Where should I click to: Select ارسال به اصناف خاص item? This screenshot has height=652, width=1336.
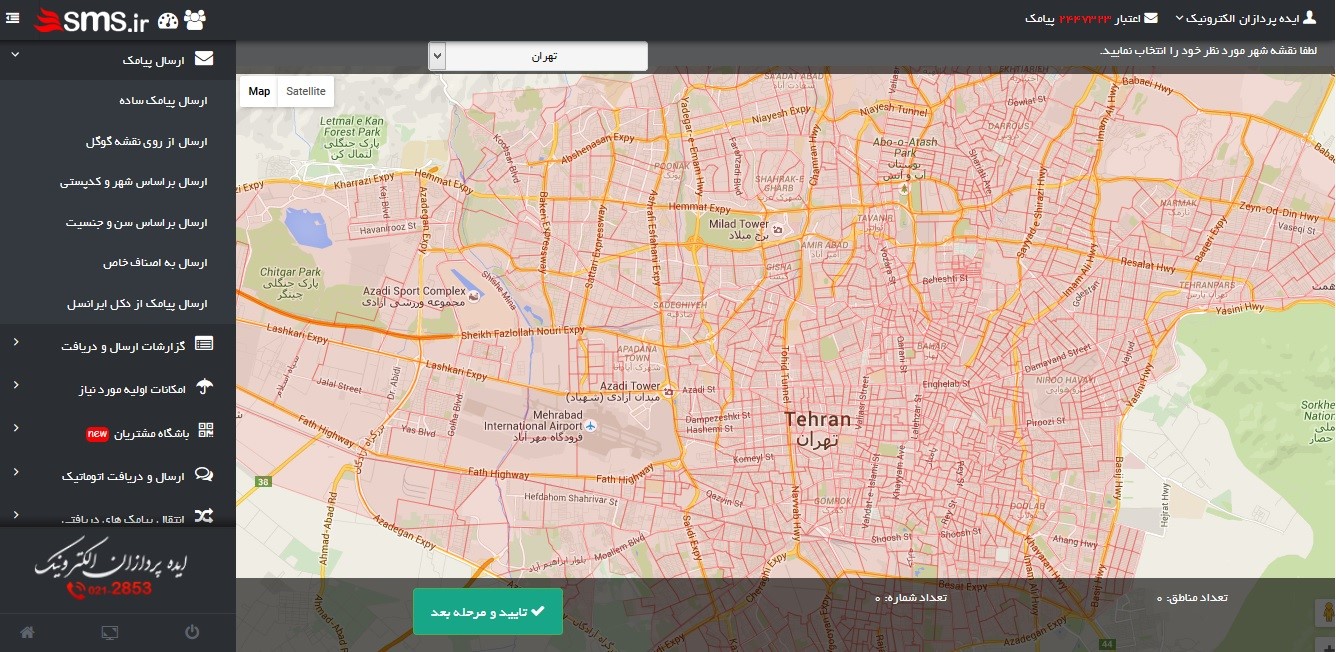tap(155, 263)
